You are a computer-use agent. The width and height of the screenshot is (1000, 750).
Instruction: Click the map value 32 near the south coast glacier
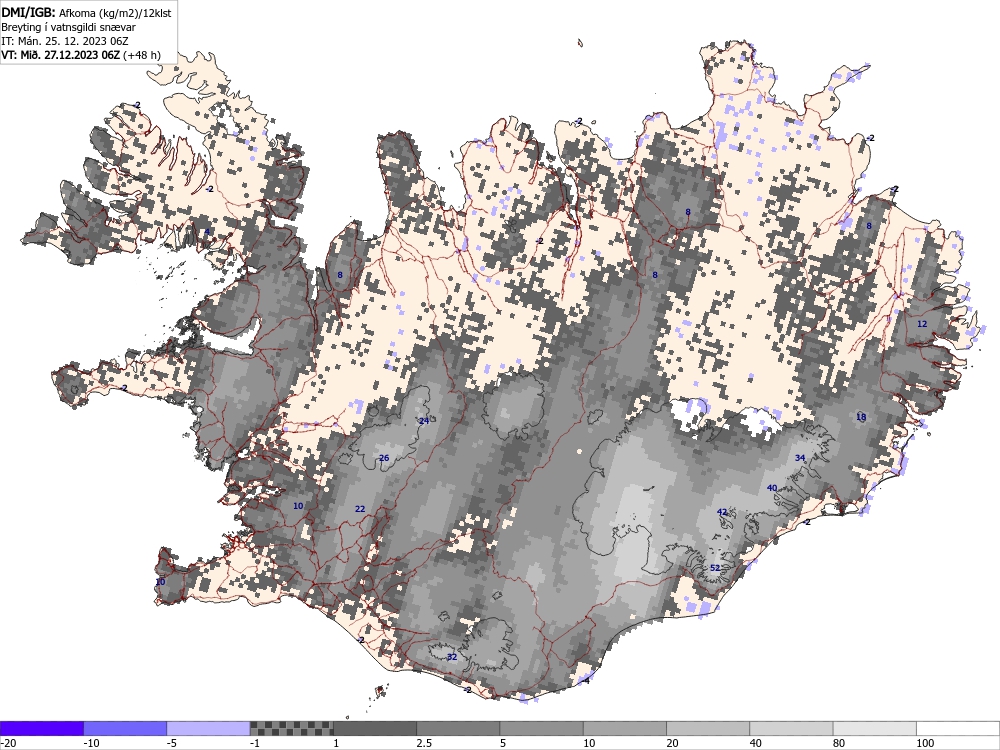click(452, 657)
